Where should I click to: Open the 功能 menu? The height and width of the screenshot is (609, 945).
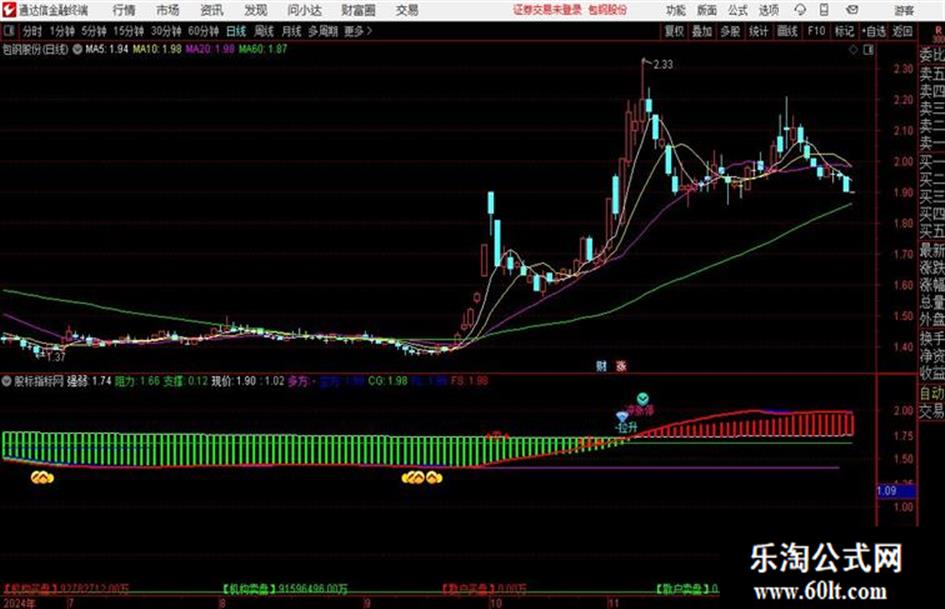[x=676, y=10]
